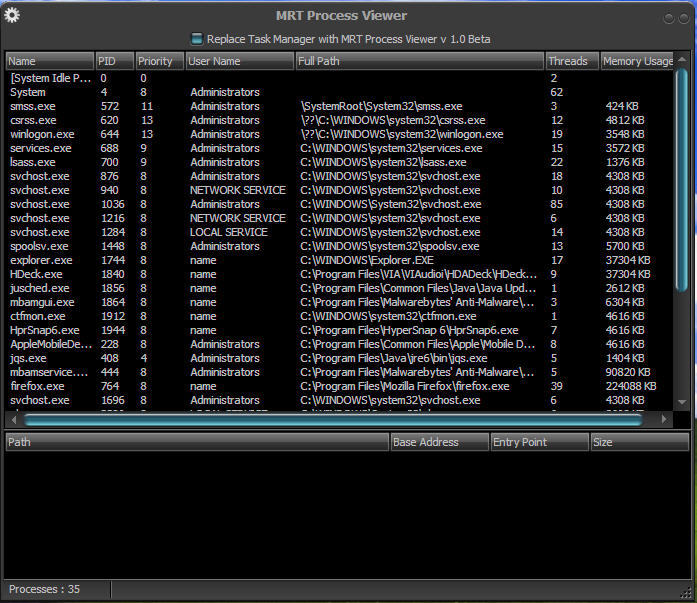This screenshot has height=603, width=697.
Task: Click right round window button in title bar
Action: [684, 18]
